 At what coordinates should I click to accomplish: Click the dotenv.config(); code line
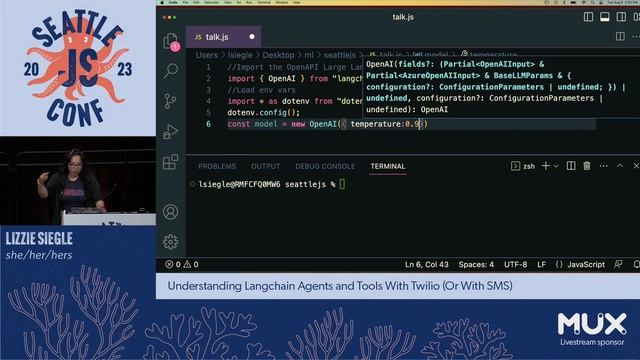(264, 113)
